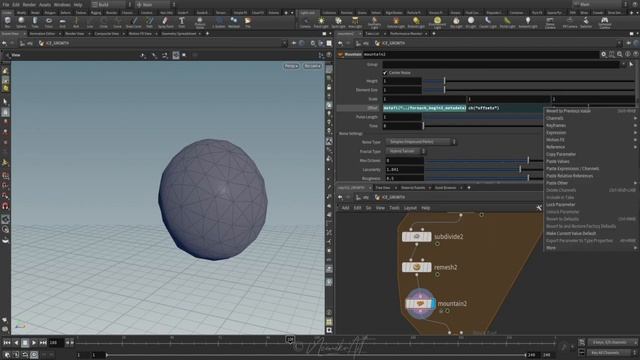Open the Main take dropdown
The height and width of the screenshot is (360, 640).
click(x=599, y=4)
